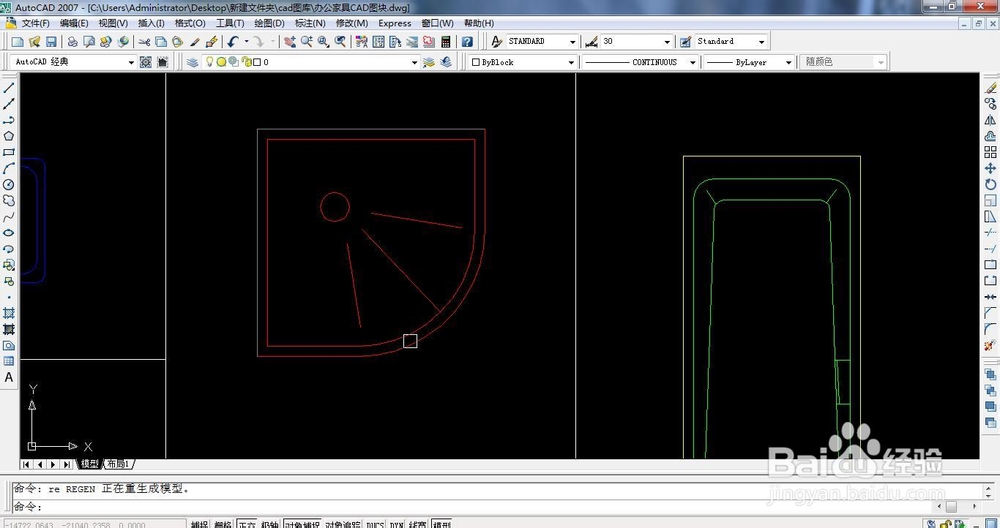Toggle 对象捕捉 object snap button
Viewport: 1000px width, 528px height.
(x=302, y=524)
